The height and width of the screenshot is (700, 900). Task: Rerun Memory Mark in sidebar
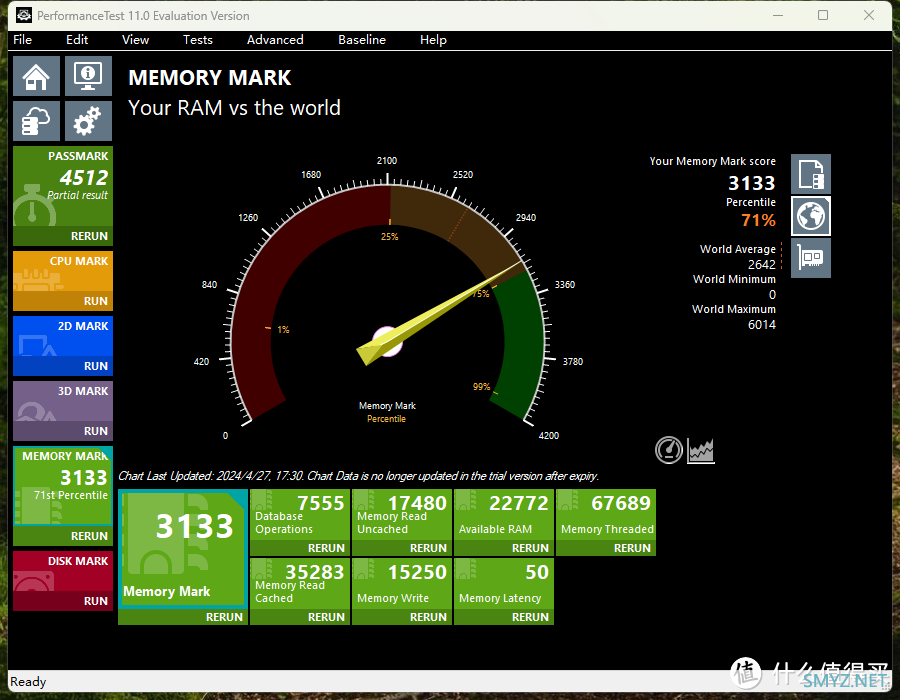point(63,535)
